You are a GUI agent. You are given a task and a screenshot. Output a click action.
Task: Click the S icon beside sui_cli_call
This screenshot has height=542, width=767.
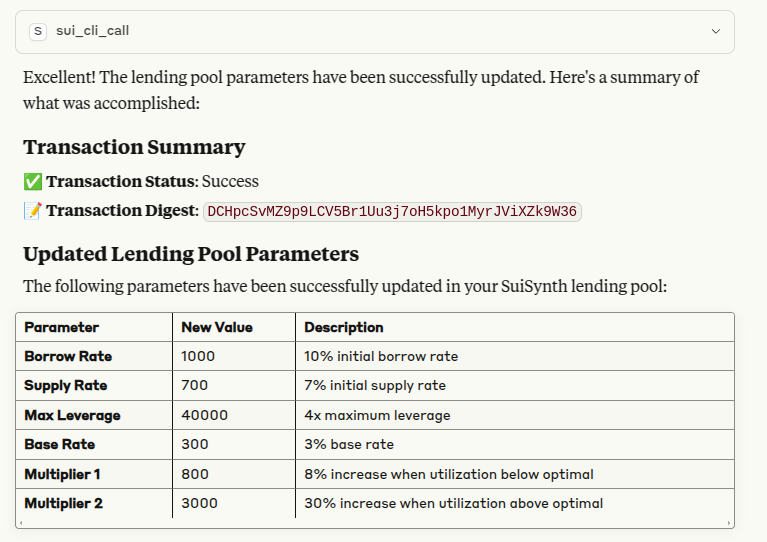[x=39, y=31]
